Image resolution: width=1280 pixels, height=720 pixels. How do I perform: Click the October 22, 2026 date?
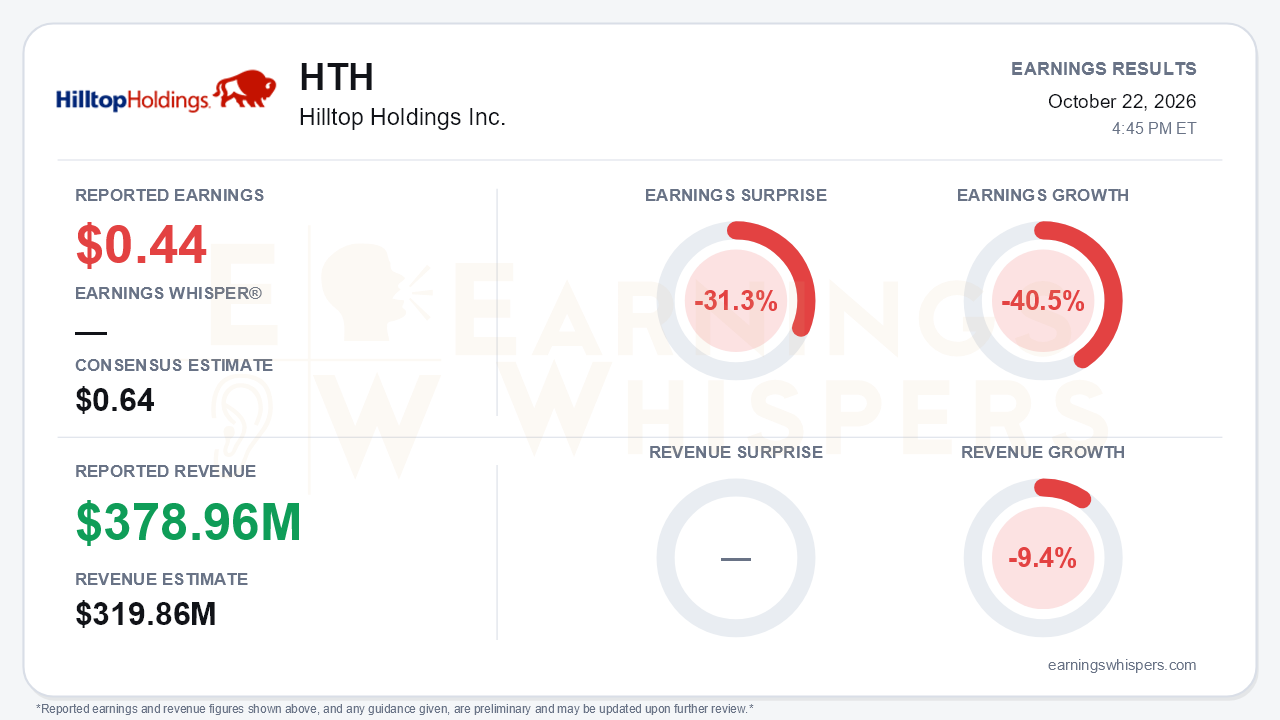1121,101
